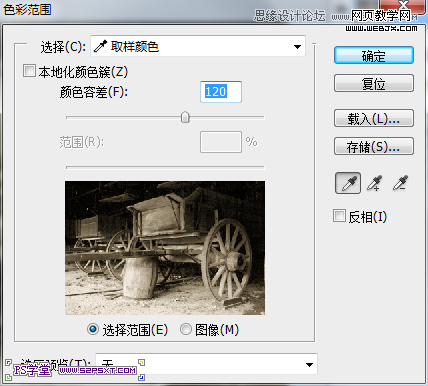Image resolution: width=428 pixels, height=386 pixels.
Task: Close the 色彩范围 dialog window
Action: tap(403, 5)
